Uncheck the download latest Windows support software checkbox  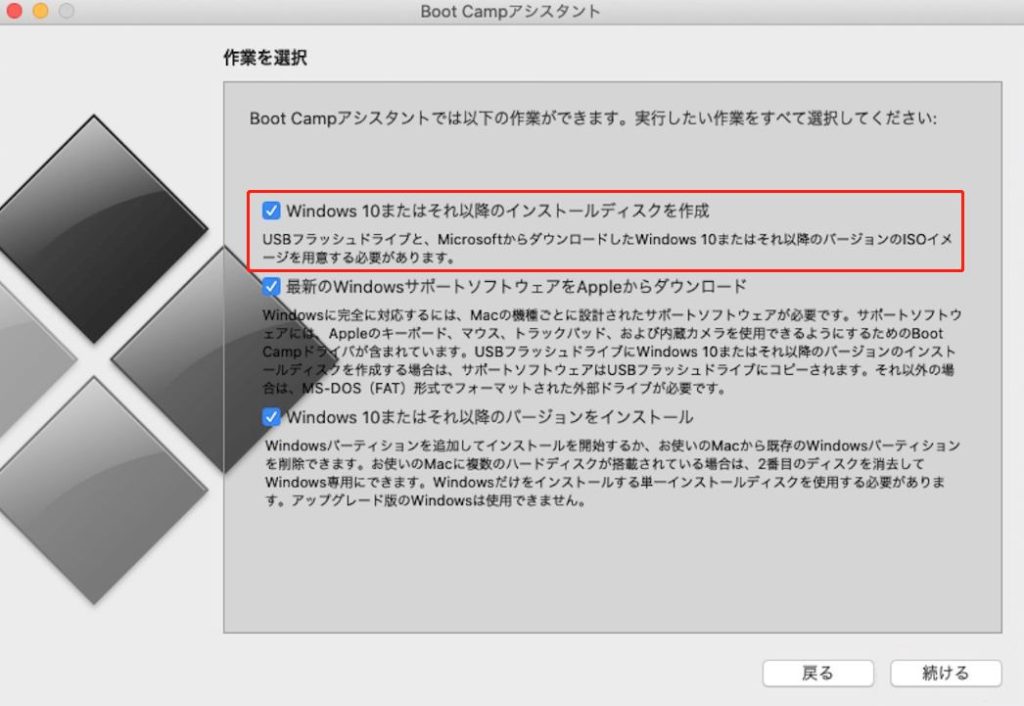271,287
